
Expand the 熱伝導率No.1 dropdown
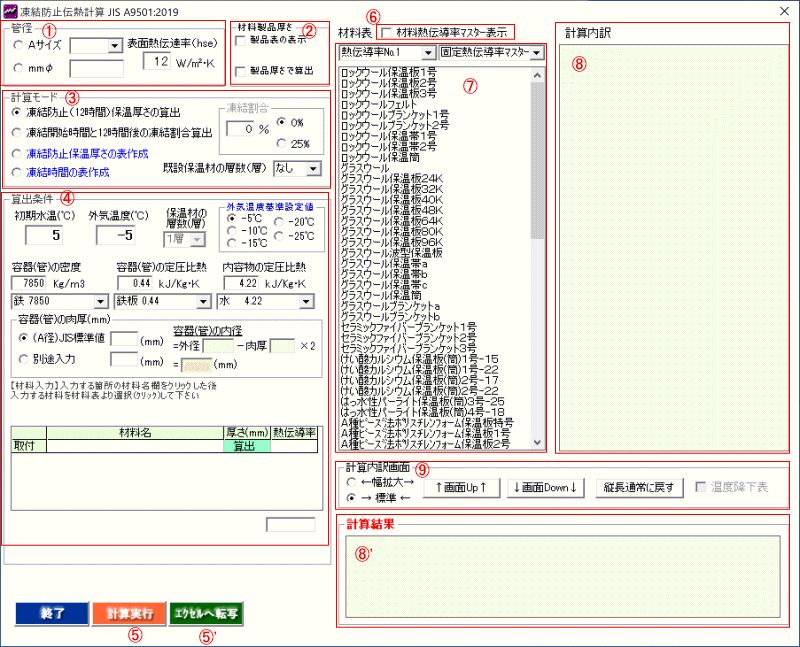coord(427,51)
